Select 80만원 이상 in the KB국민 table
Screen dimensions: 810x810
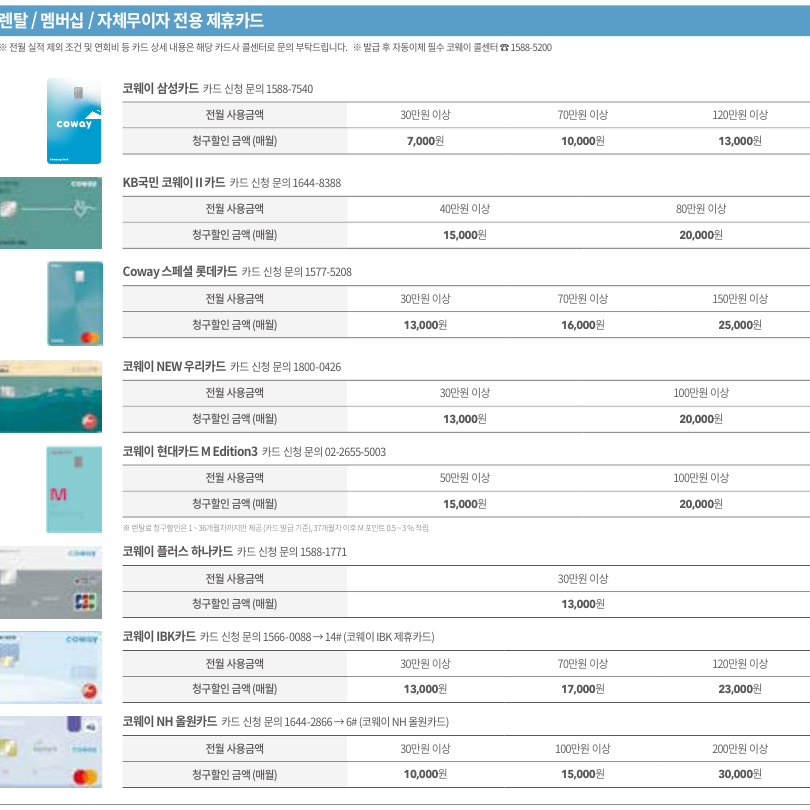701,209
